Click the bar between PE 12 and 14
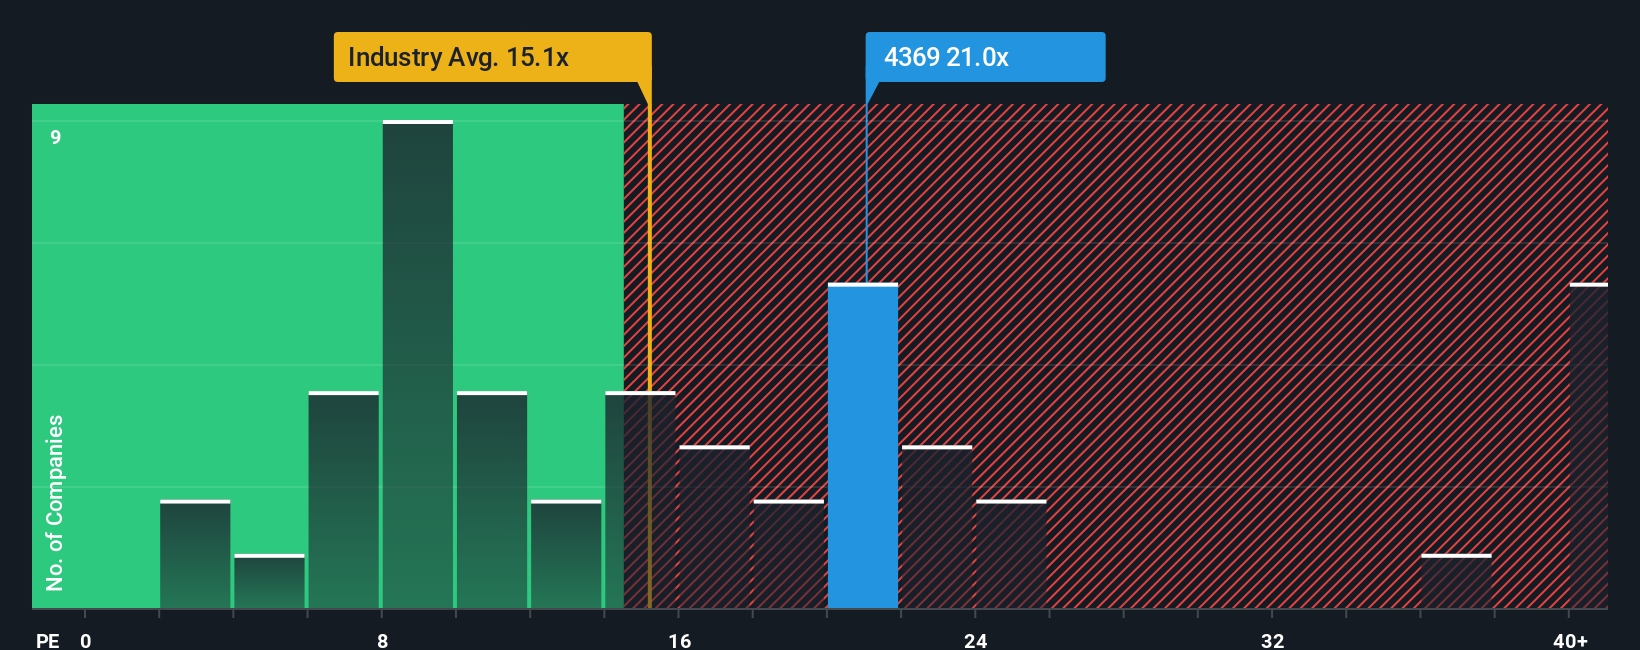This screenshot has height=650, width=1640. click(566, 554)
